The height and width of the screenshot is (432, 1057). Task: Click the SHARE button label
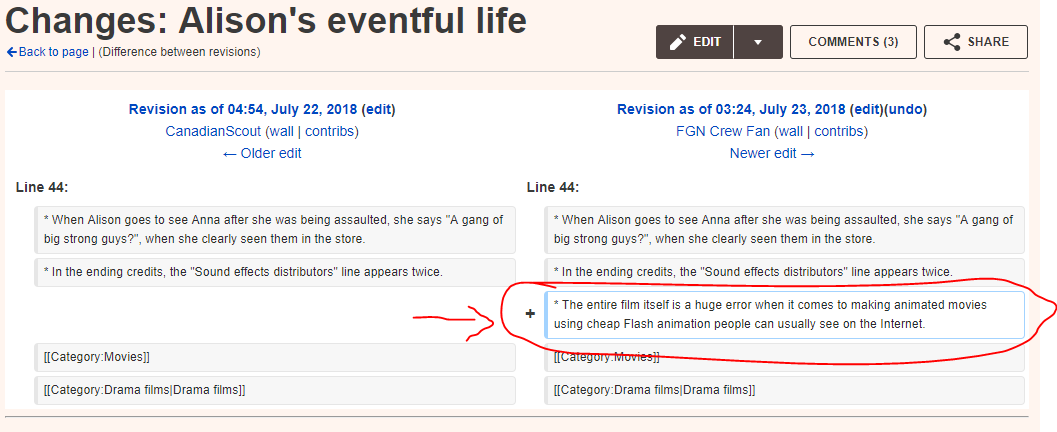pyautogui.click(x=988, y=42)
